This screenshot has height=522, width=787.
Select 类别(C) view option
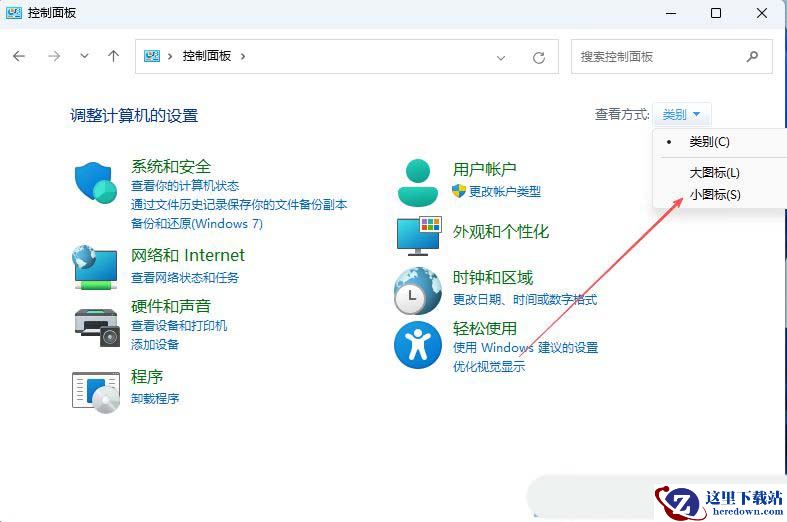(x=709, y=142)
